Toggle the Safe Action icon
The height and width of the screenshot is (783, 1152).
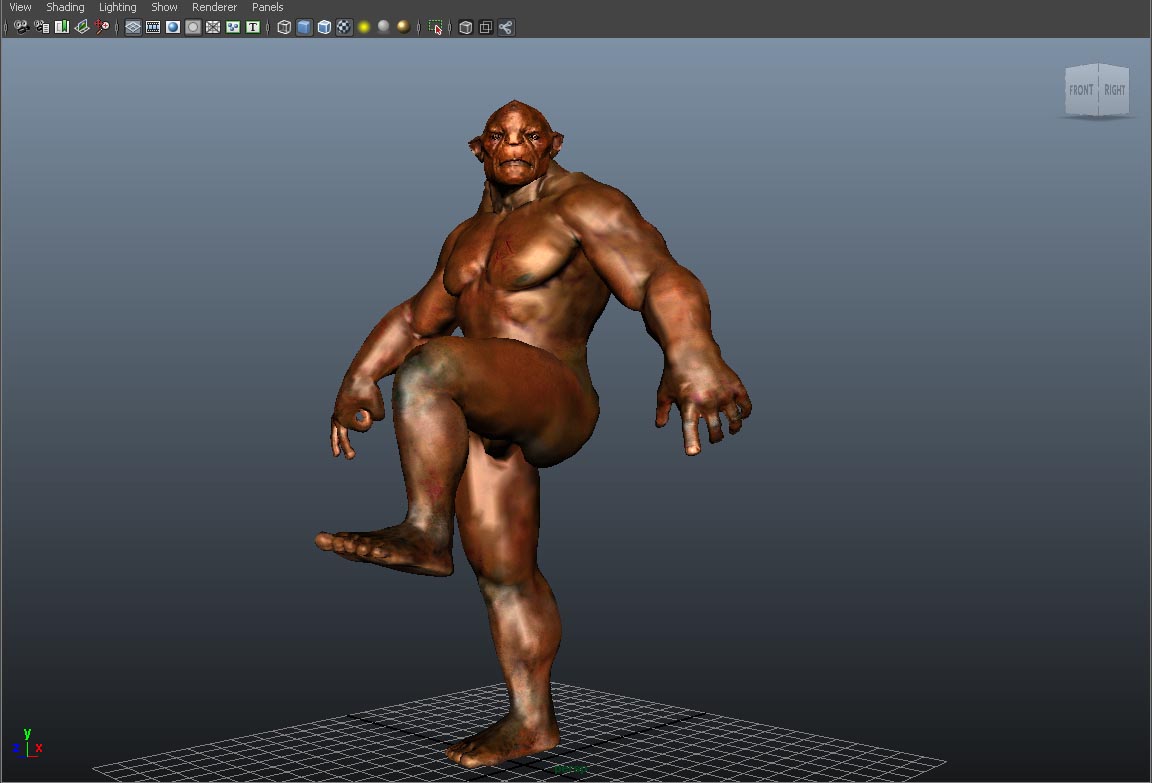point(233,27)
